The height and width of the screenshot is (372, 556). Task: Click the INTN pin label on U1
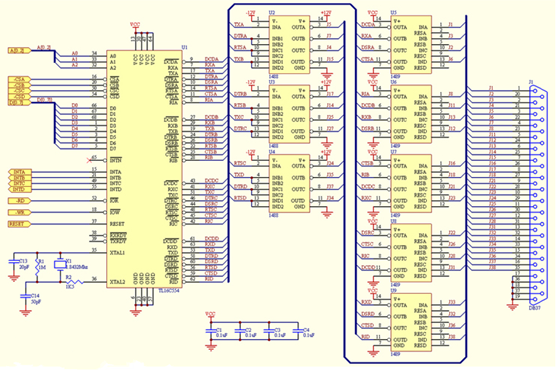pyautogui.click(x=116, y=160)
